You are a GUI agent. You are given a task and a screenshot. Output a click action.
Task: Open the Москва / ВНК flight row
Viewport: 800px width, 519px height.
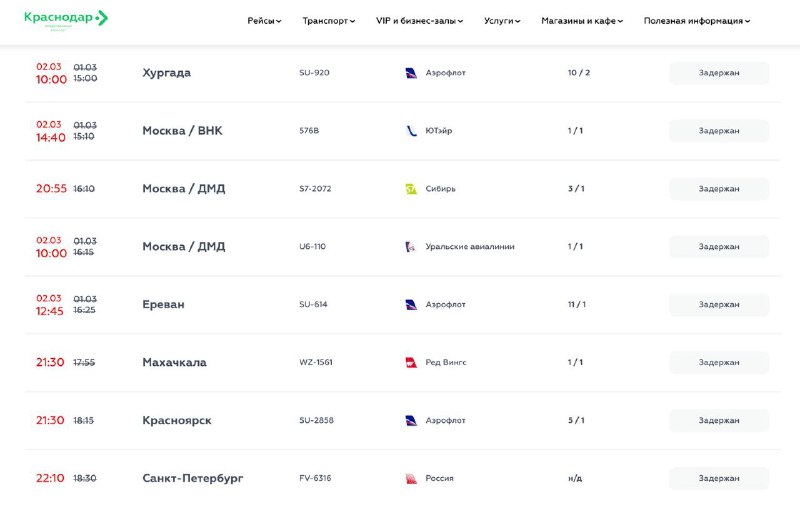coord(182,131)
